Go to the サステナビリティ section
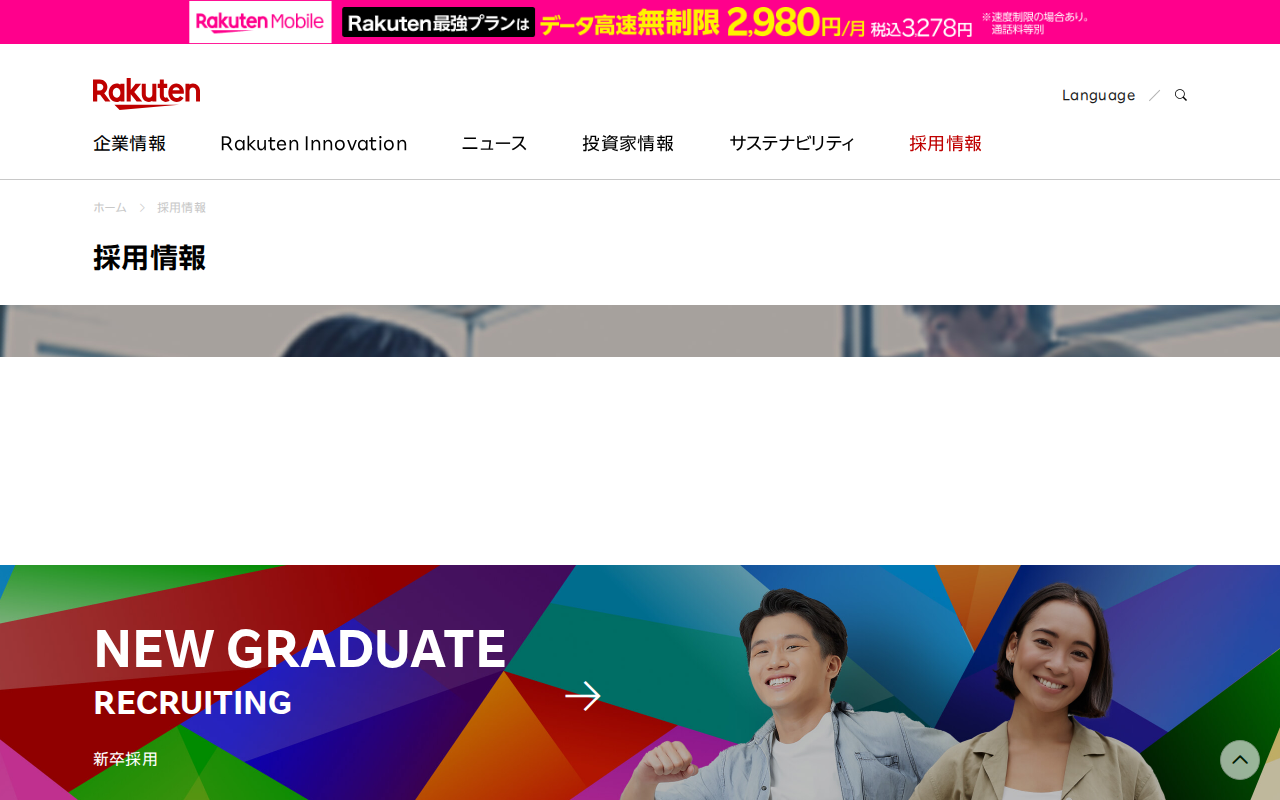This screenshot has height=800, width=1280. 792,143
